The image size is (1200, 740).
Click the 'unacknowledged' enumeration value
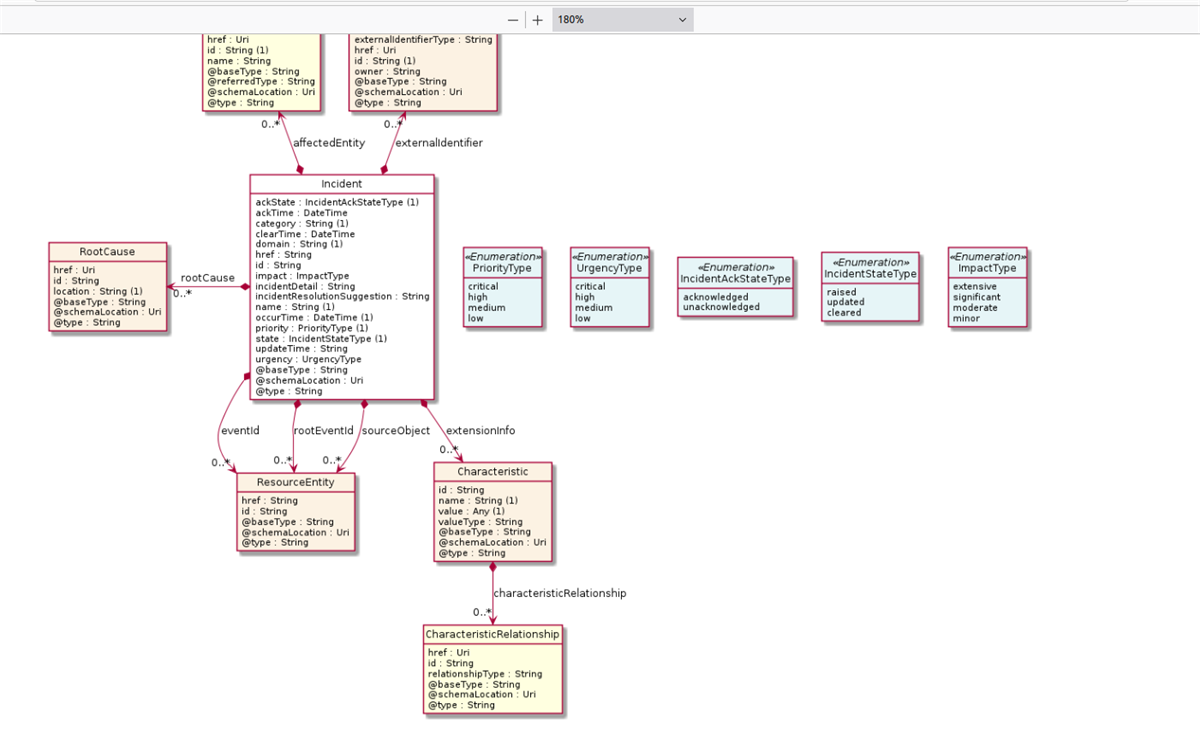[x=721, y=307]
